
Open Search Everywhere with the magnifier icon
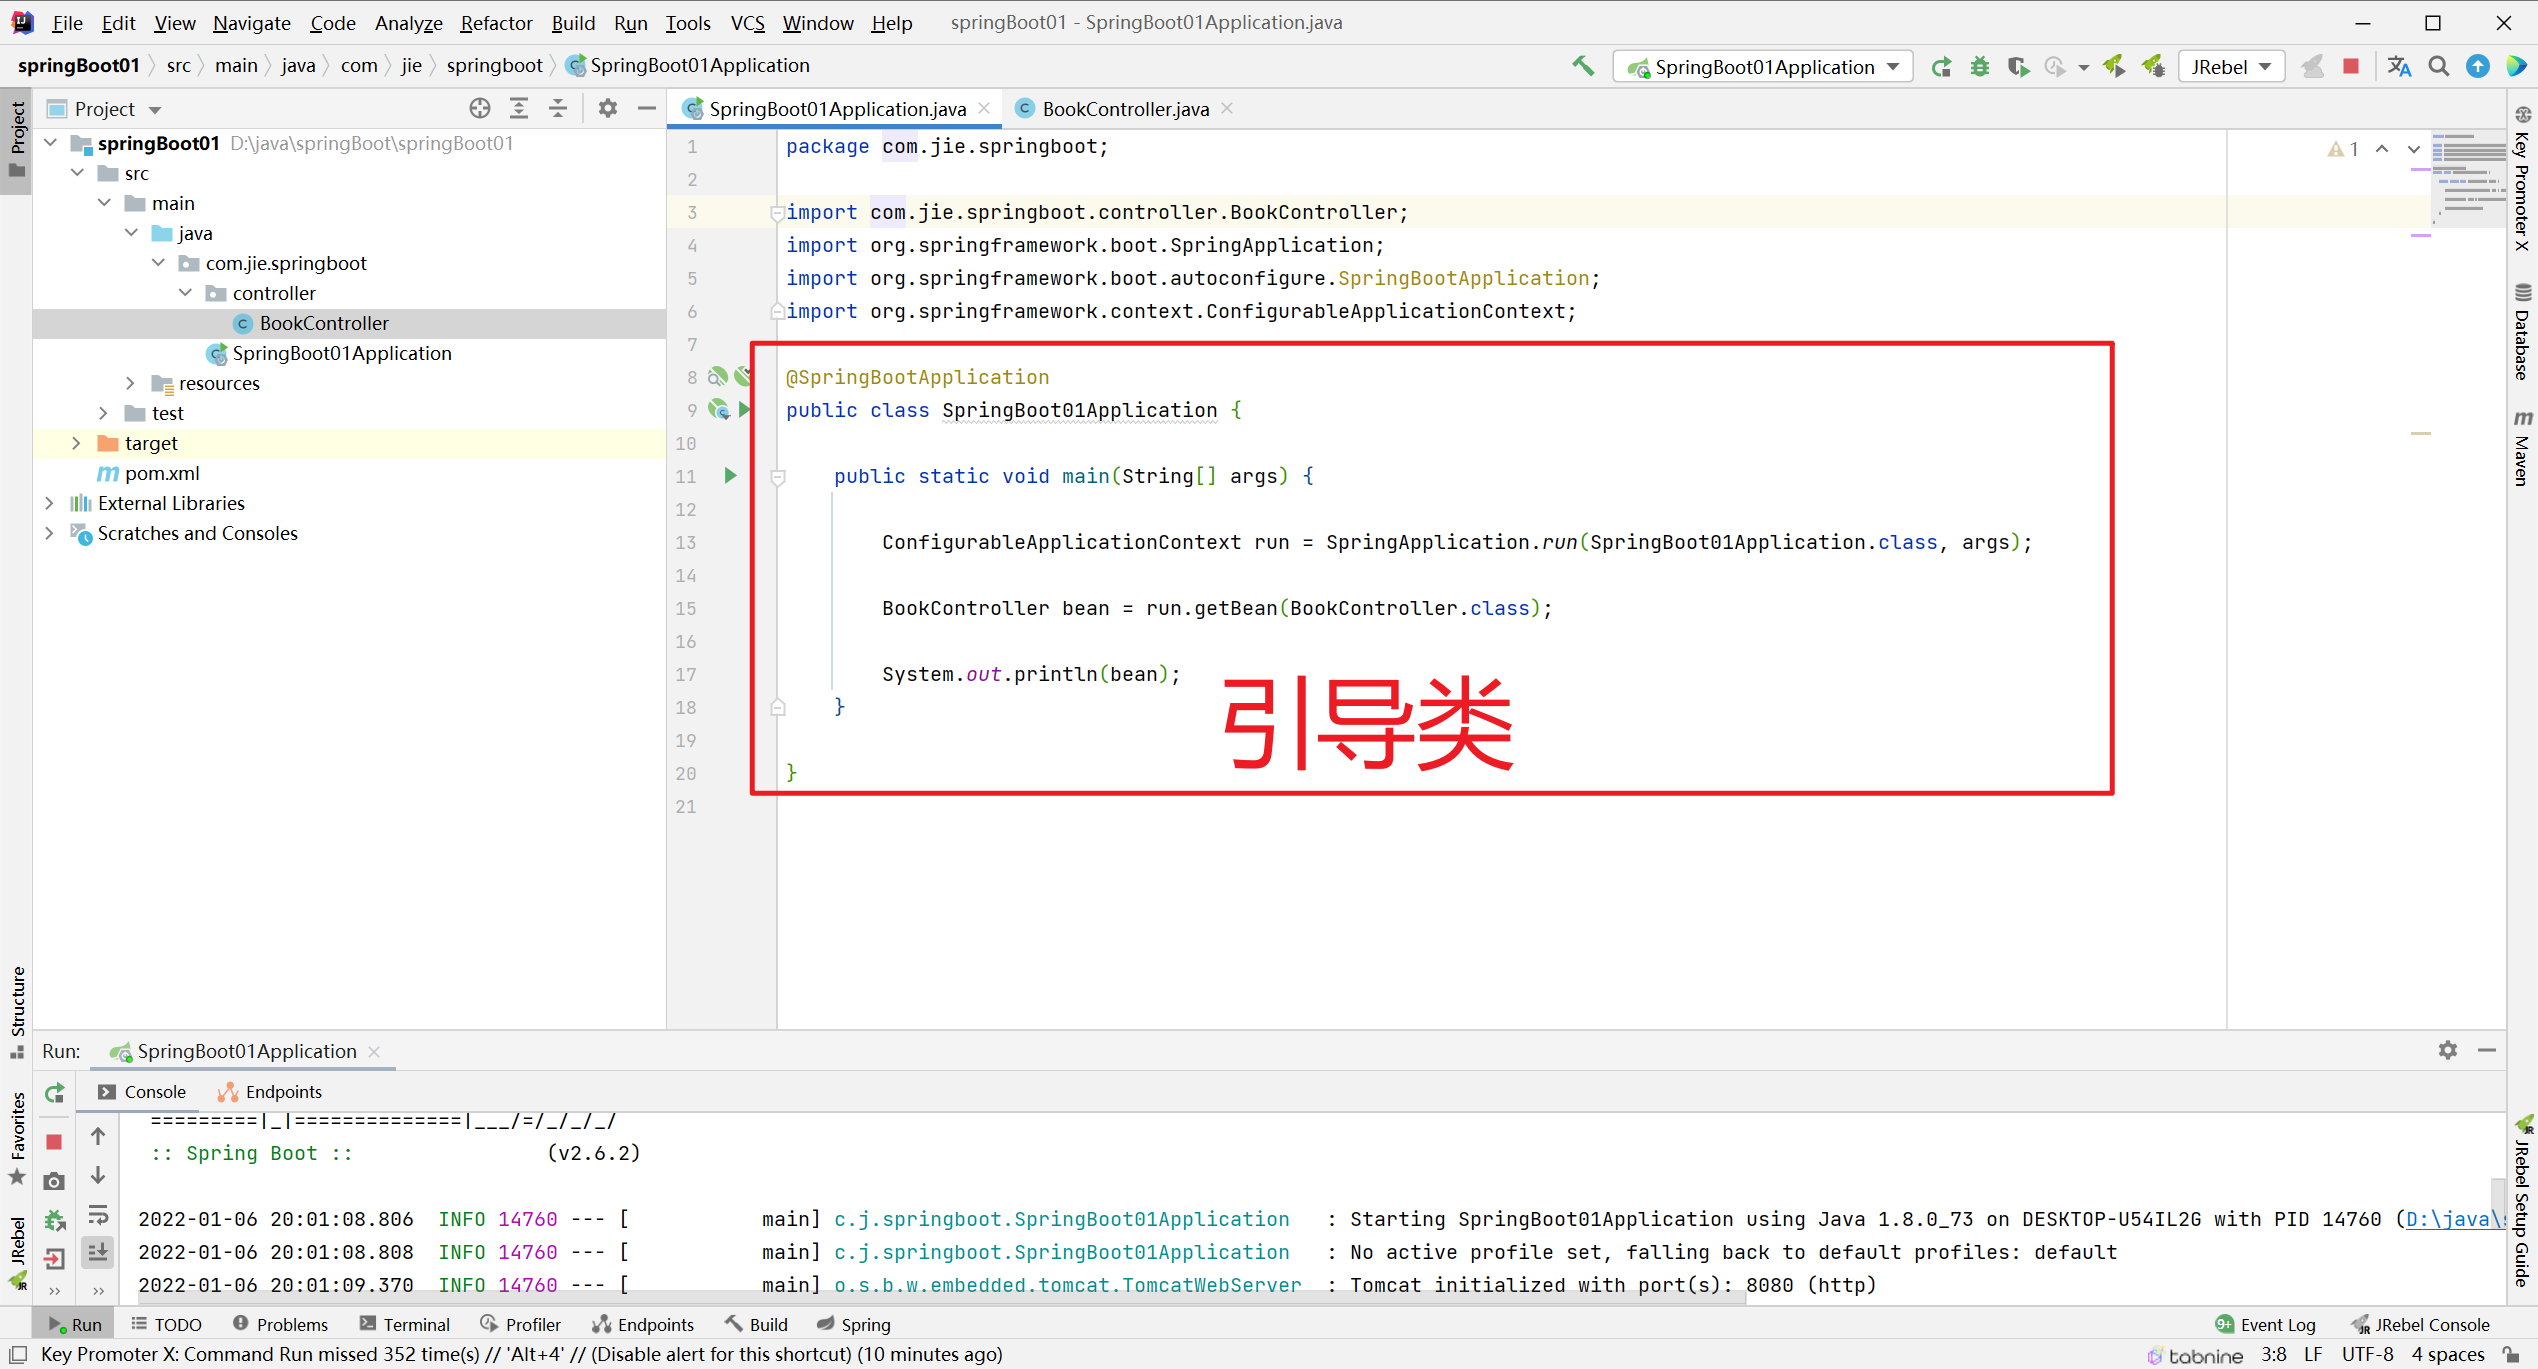tap(2438, 66)
